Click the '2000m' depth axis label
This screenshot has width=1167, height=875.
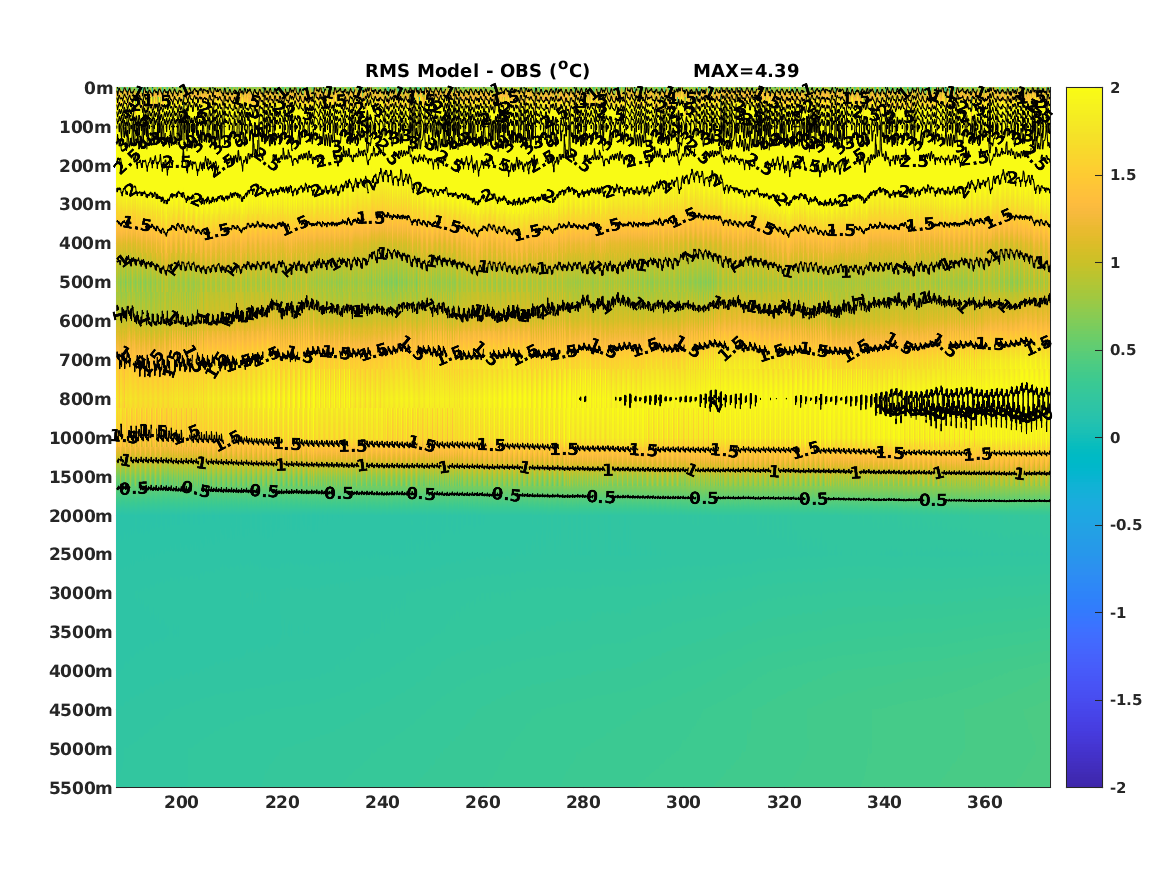click(81, 516)
